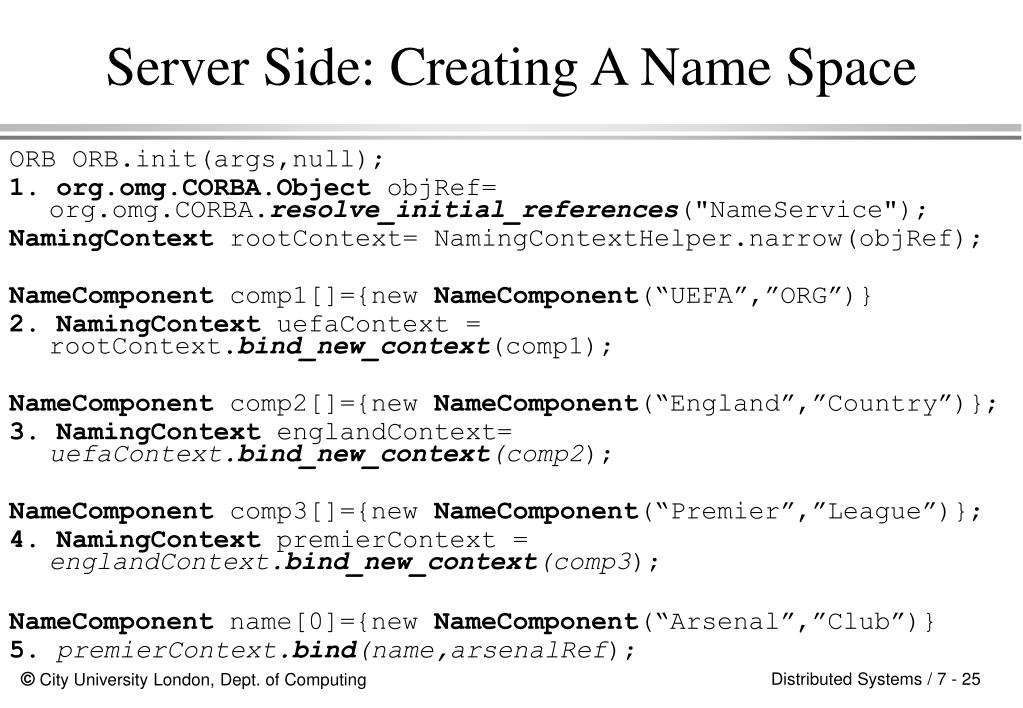This screenshot has width=1023, height=708.
Task: Click 'org.omg.CORBA.Object' in step 1
Action: tap(213, 188)
